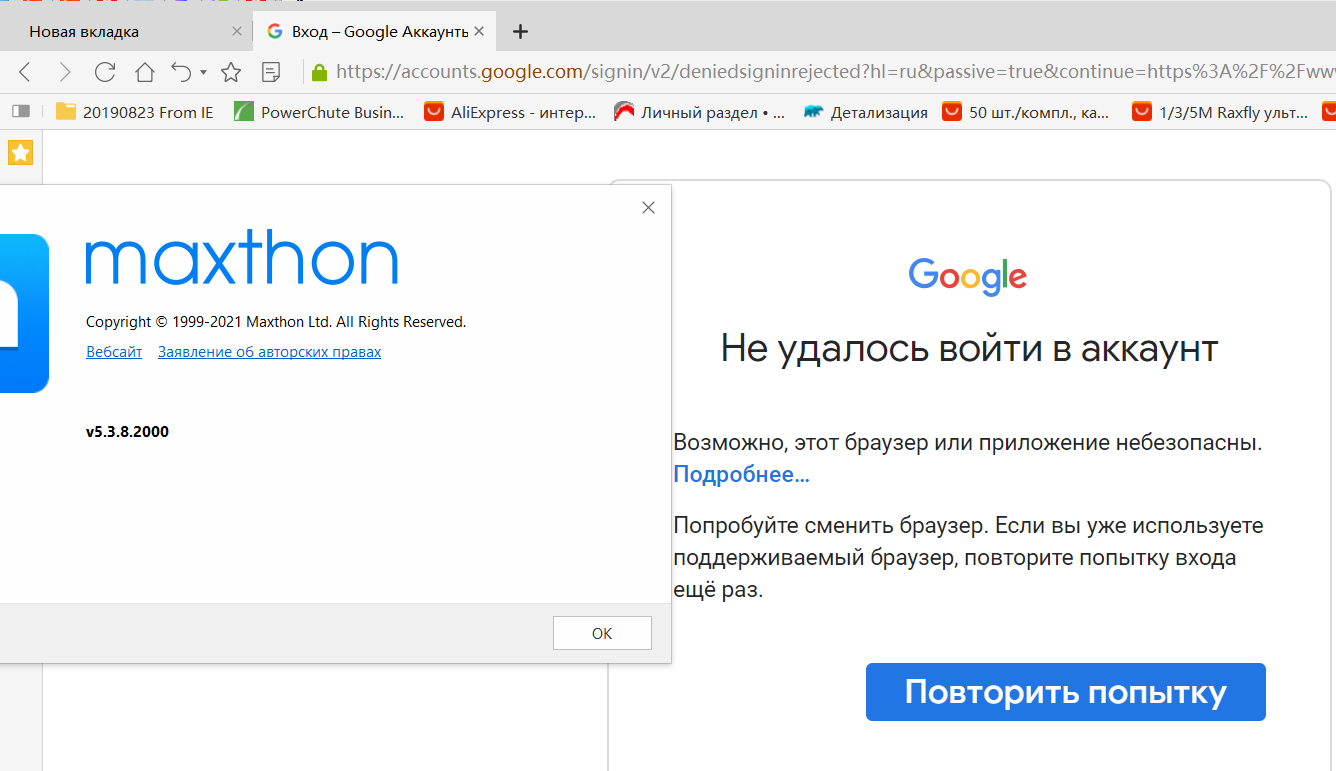
Task: Click the version text v5.3.8.2000
Action: tap(127, 432)
